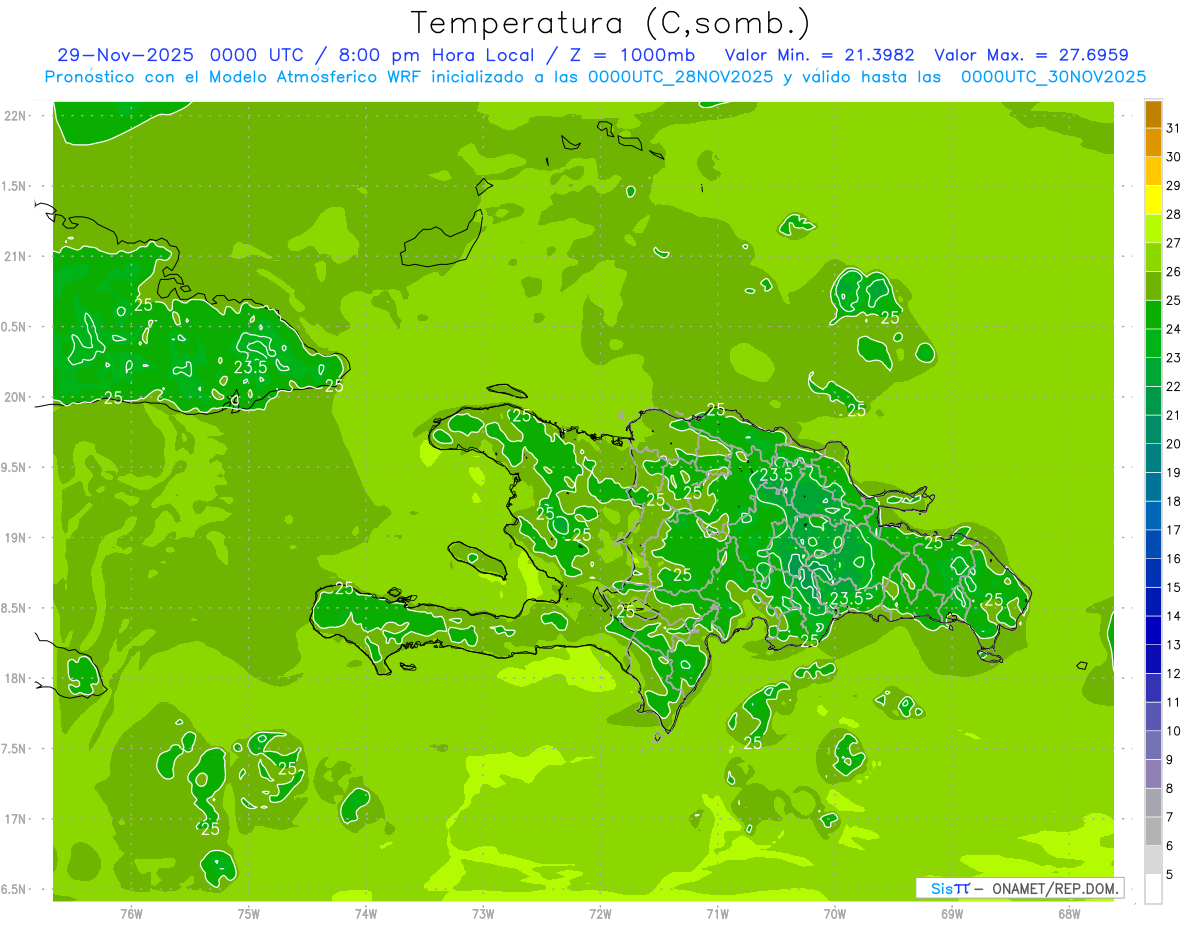
Task: Pick the dark blue colorbar segment between 12 and 13
Action: (x=1153, y=659)
